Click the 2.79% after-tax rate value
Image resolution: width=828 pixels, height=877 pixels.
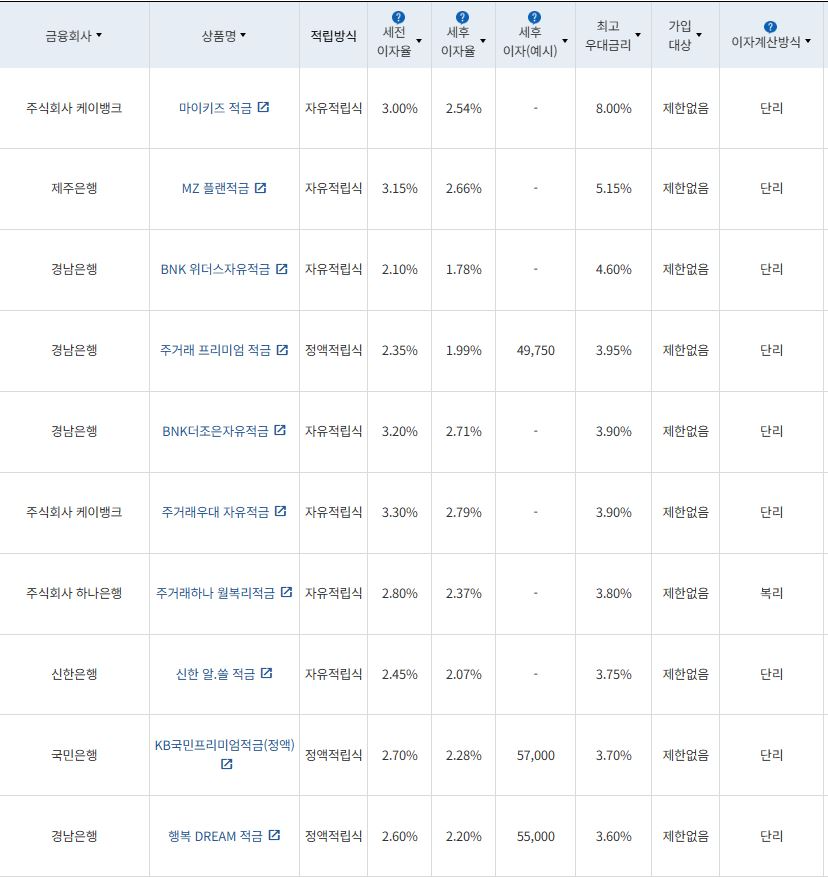[x=463, y=512]
